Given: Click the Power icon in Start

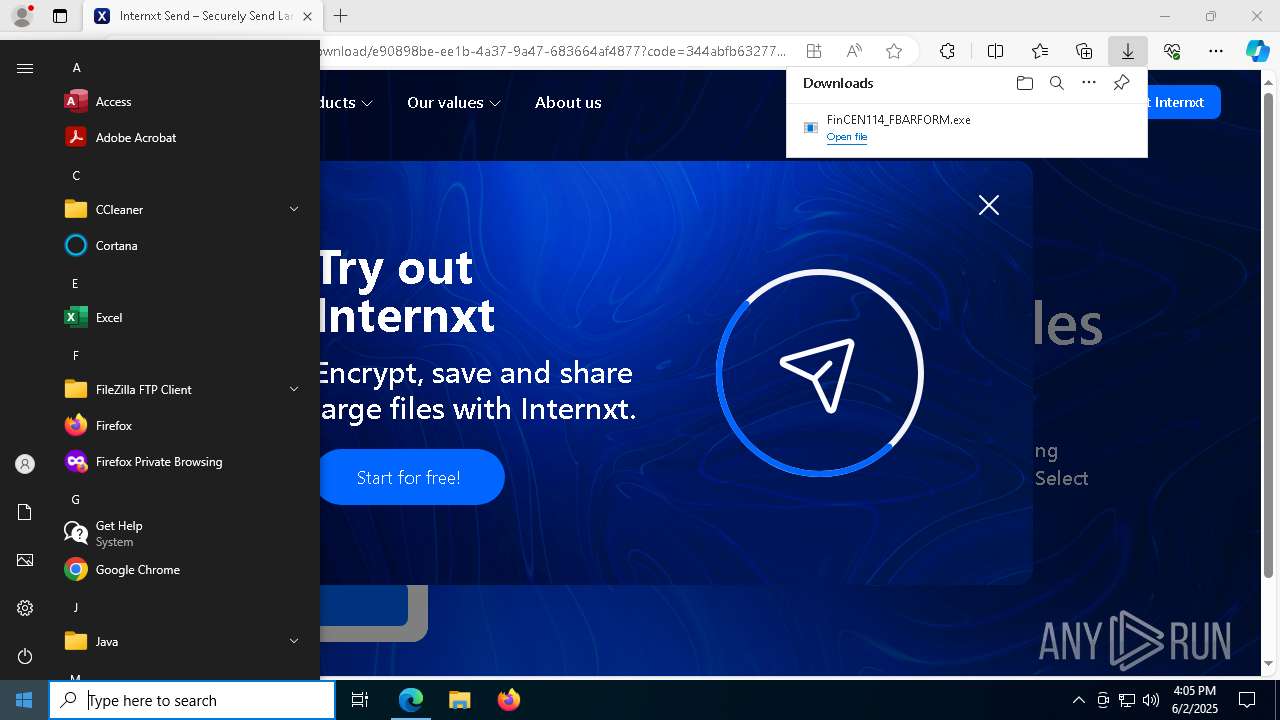Looking at the screenshot, I should (25, 656).
